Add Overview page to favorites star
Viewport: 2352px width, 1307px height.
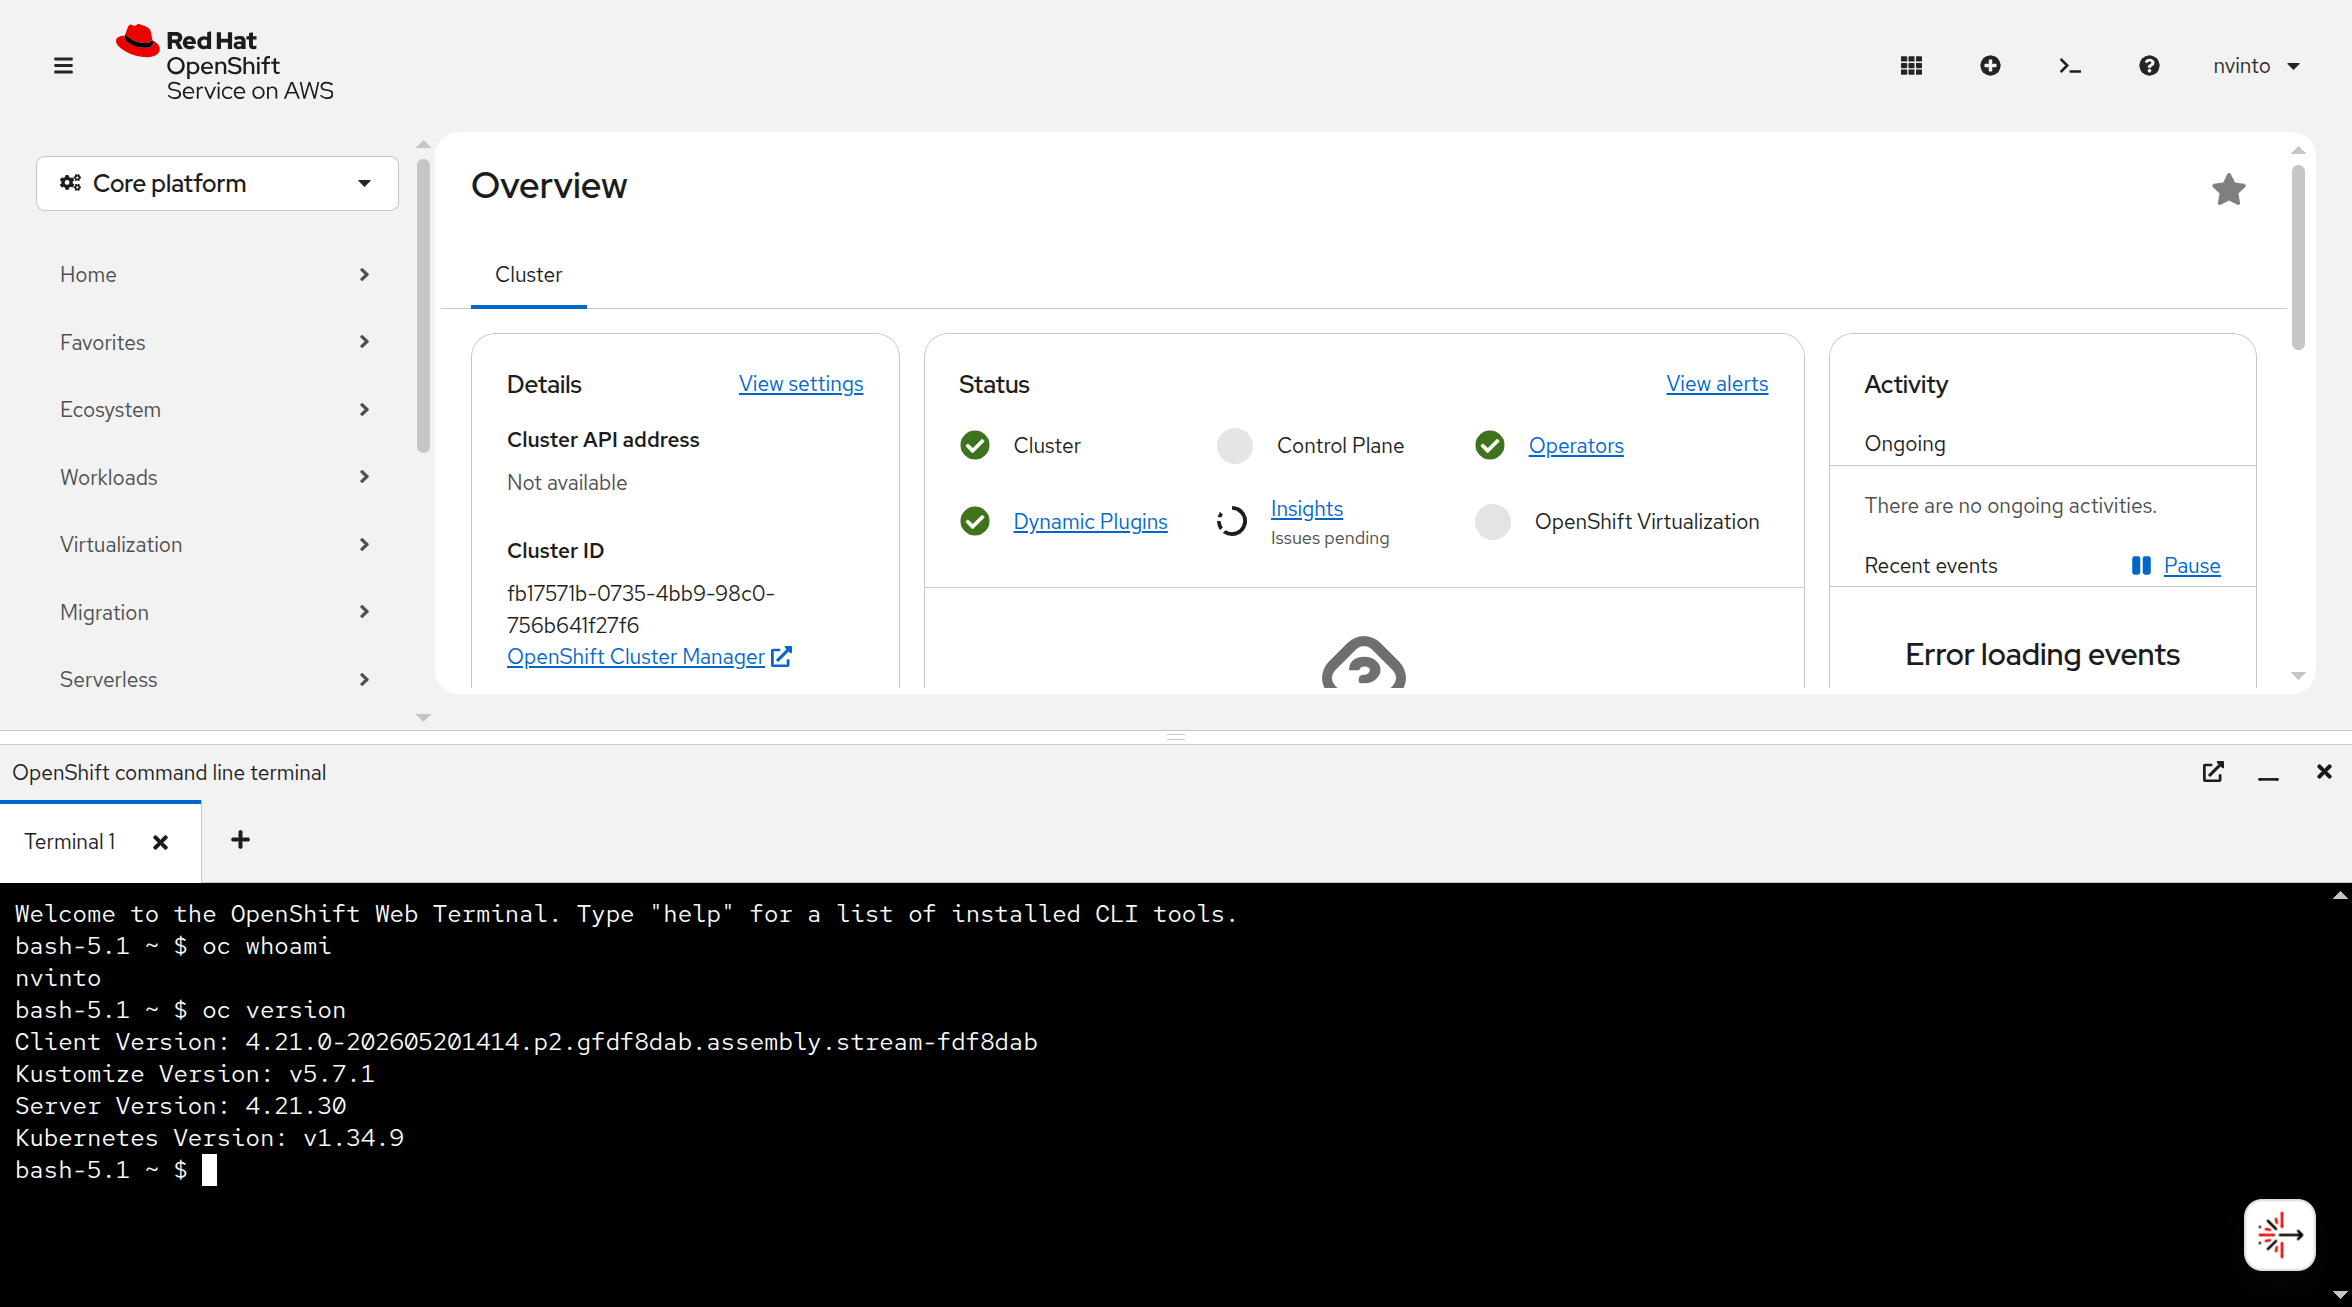pos(2228,189)
